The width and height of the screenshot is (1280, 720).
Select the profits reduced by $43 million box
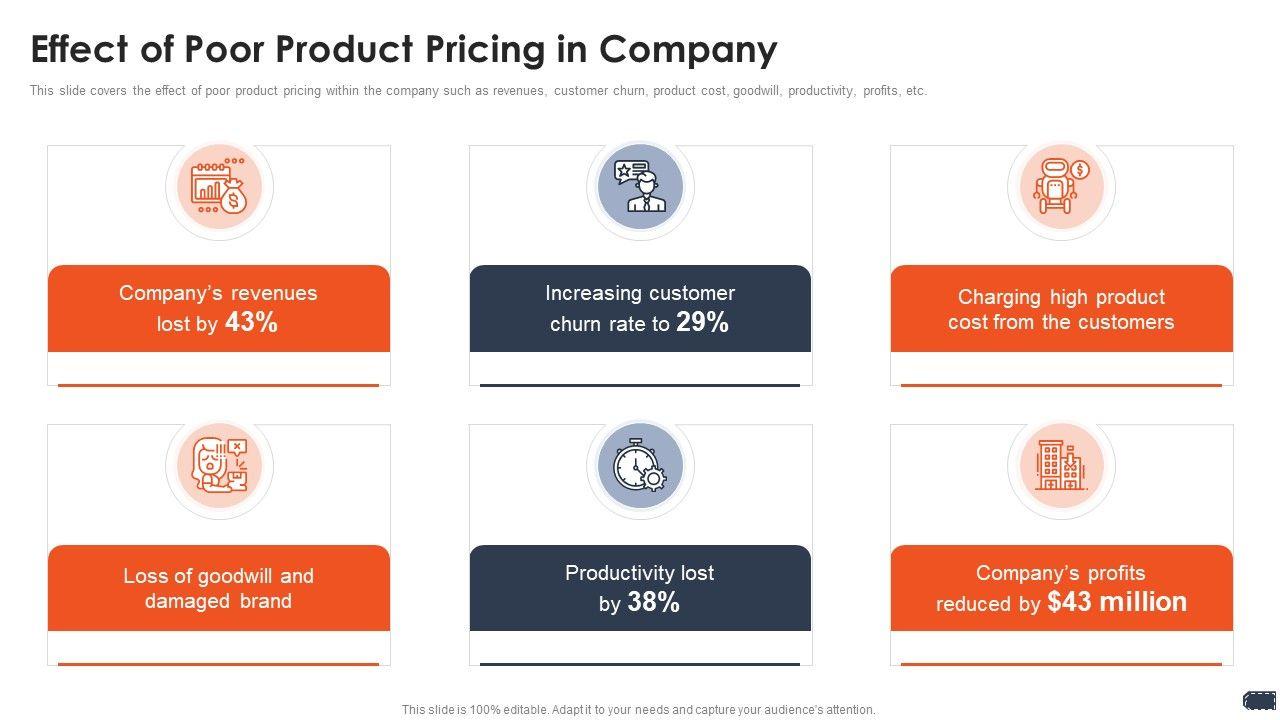click(x=1061, y=588)
